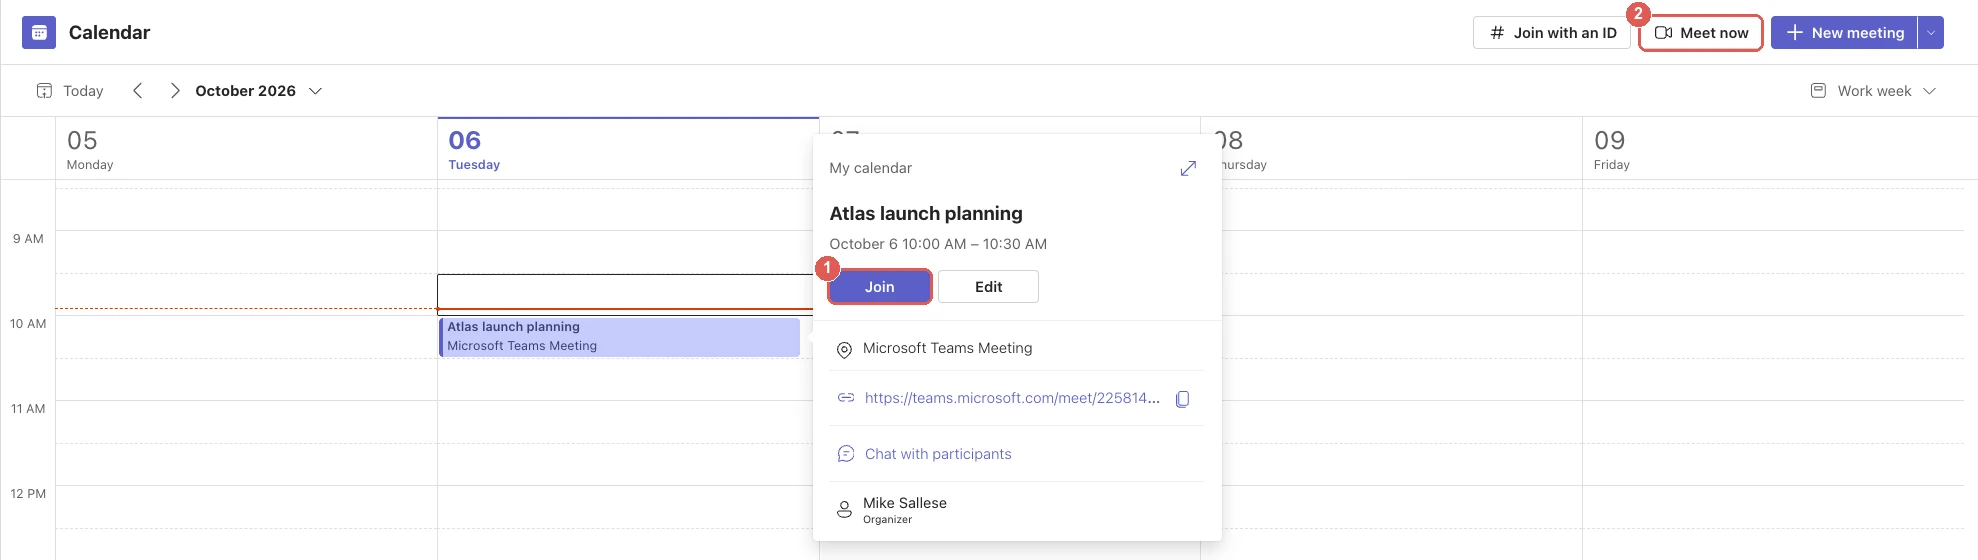Image resolution: width=1978 pixels, height=560 pixels.
Task: Open the teams.microsoft.com meeting link
Action: point(1012,398)
